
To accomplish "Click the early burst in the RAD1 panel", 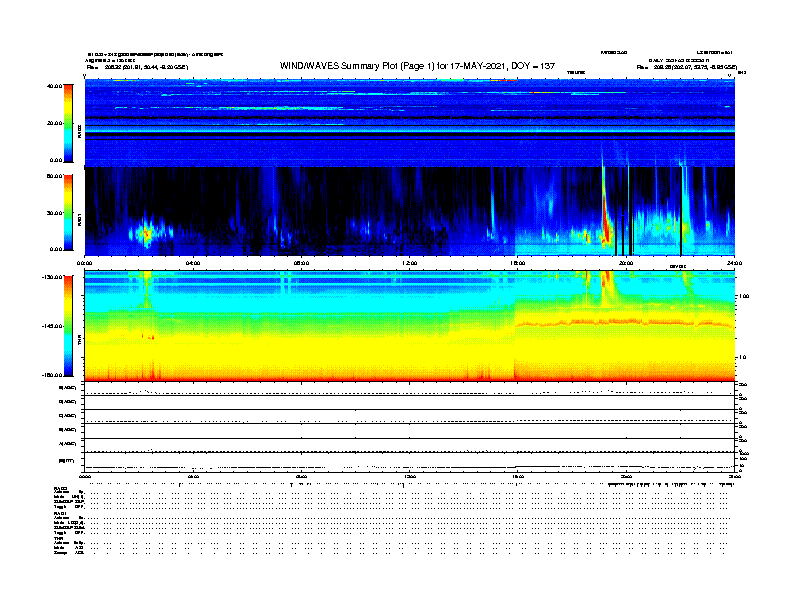I will point(146,233).
